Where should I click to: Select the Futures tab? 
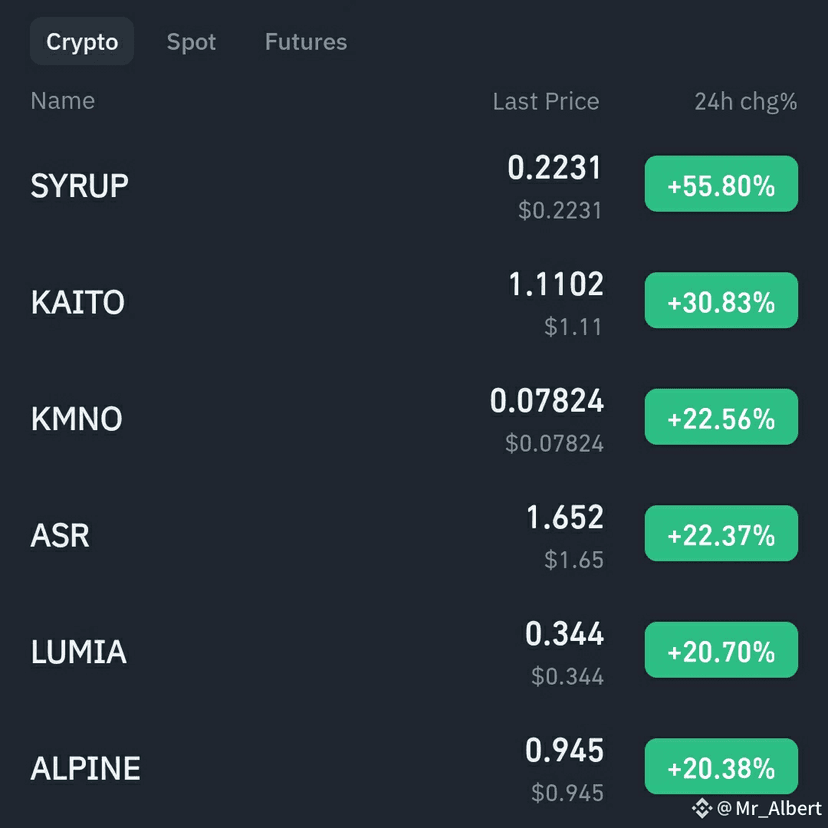306,42
